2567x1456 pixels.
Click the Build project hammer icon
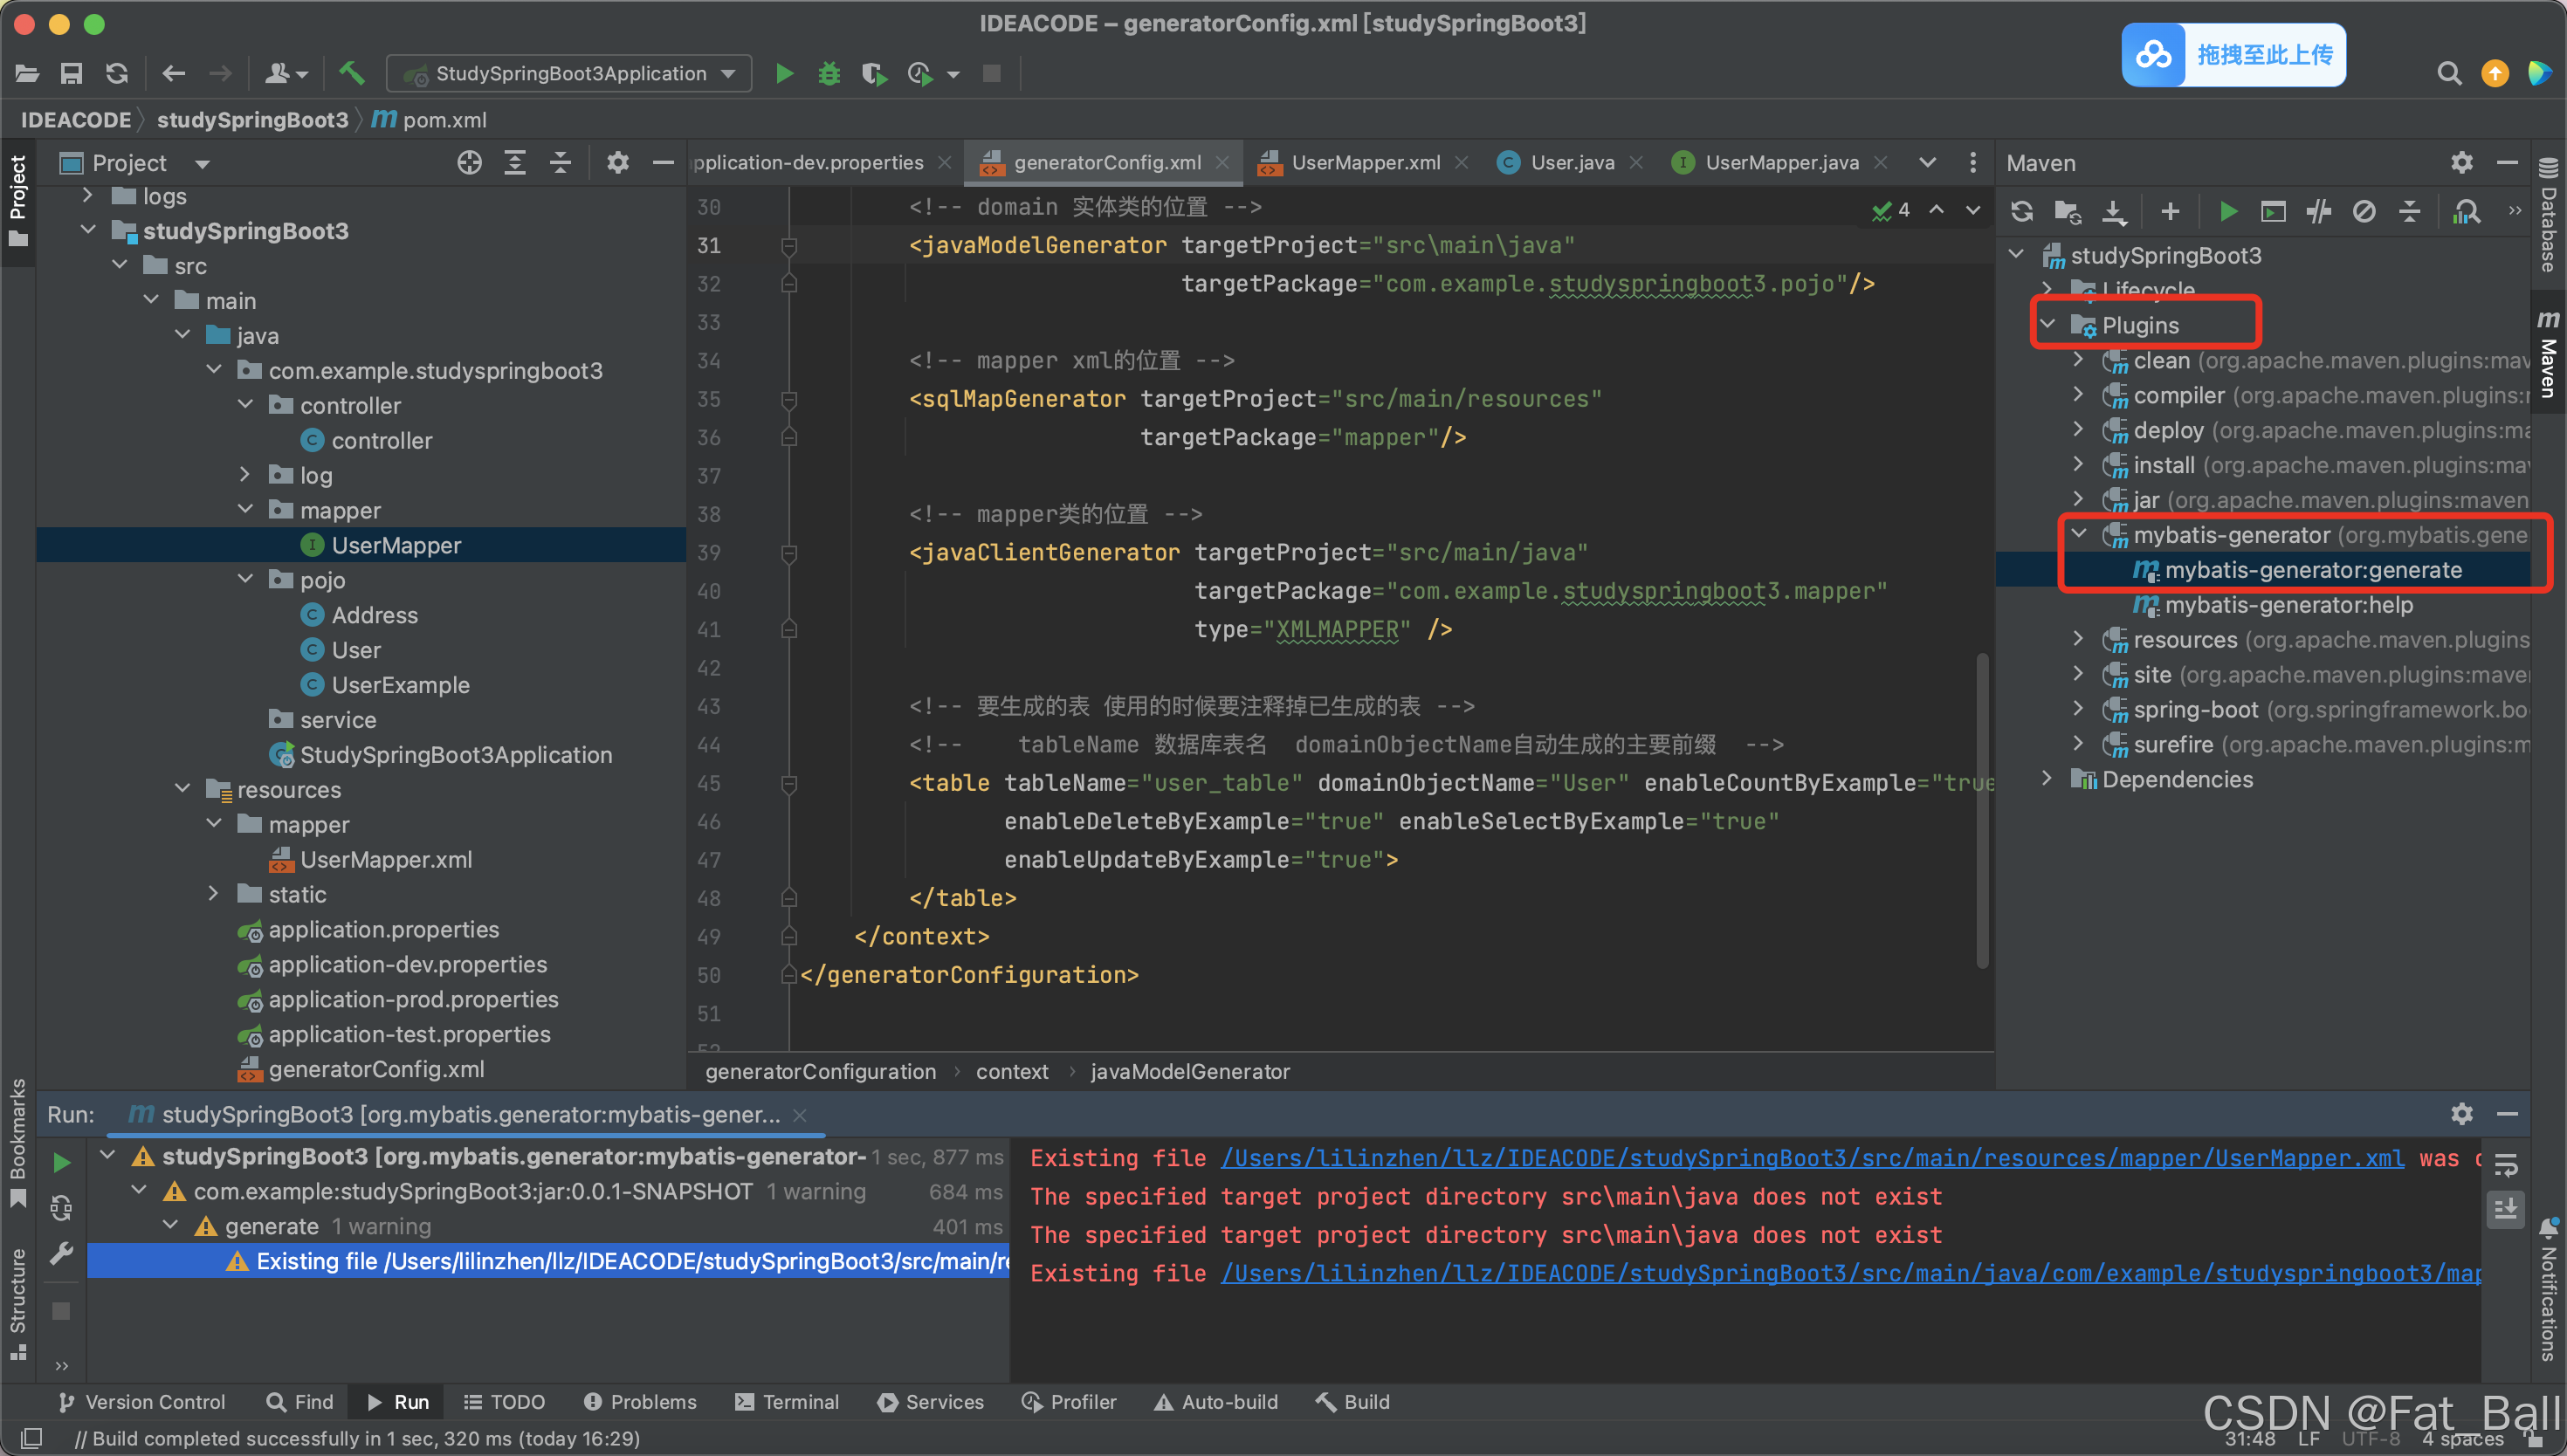(351, 73)
